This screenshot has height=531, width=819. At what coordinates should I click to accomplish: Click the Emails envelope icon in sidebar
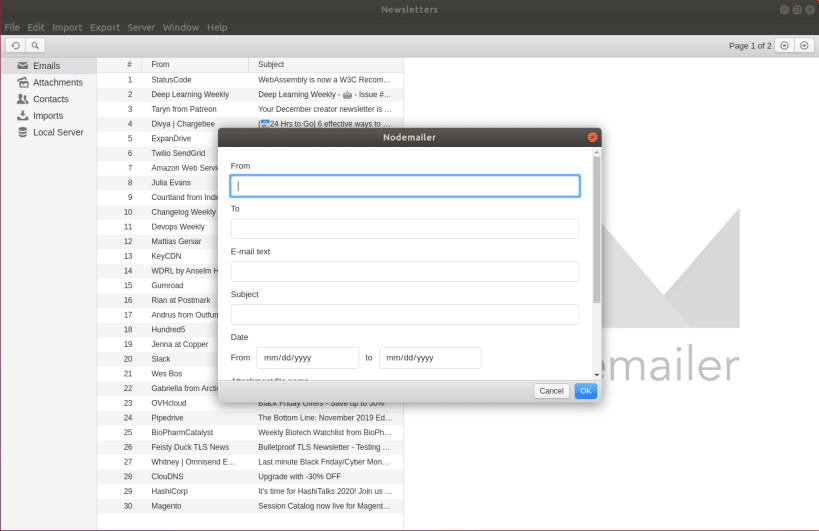click(x=22, y=66)
